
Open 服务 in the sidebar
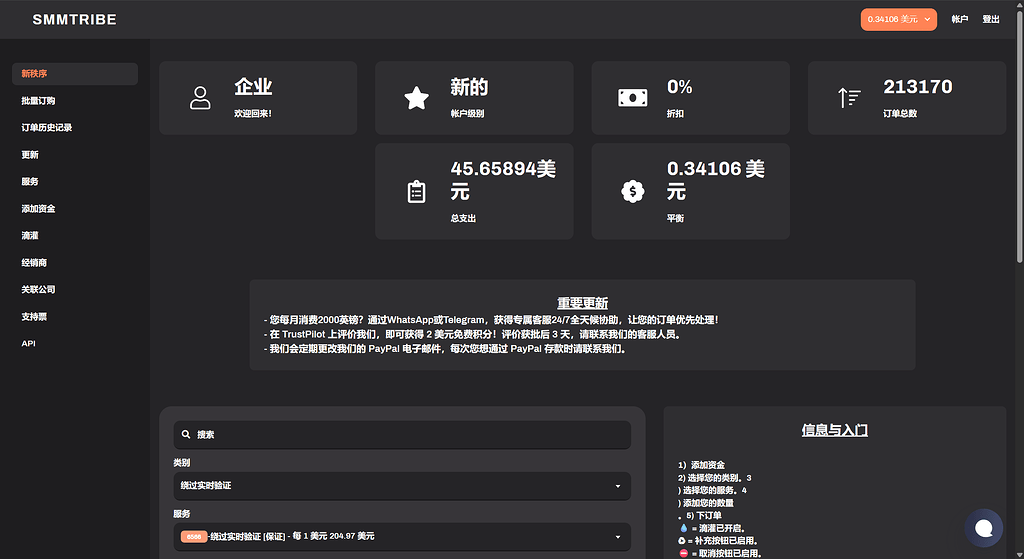[30, 182]
